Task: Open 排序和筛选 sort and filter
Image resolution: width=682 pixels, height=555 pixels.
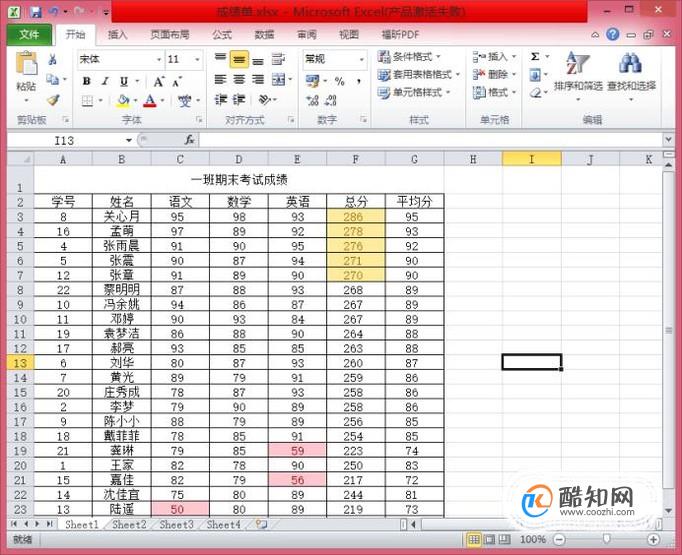Action: click(x=578, y=77)
